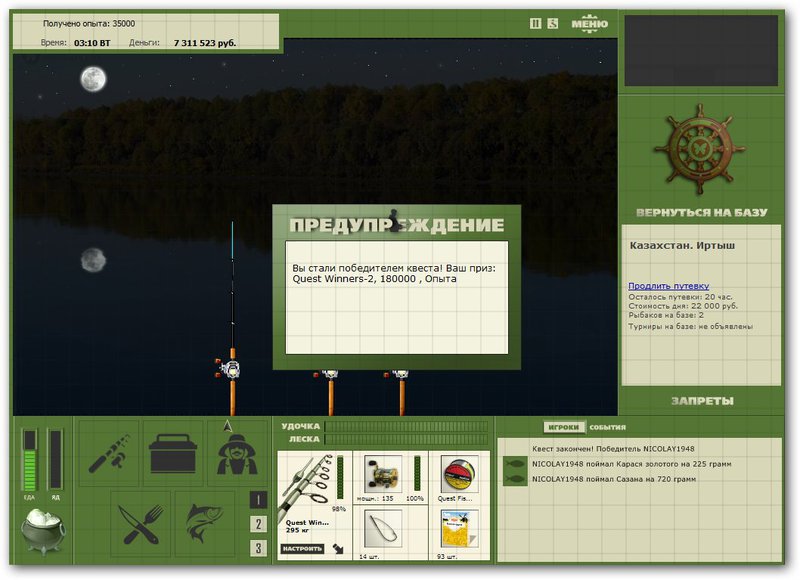Expand tackle panel with diagonal arrow
The image size is (800, 580).
pos(338,548)
